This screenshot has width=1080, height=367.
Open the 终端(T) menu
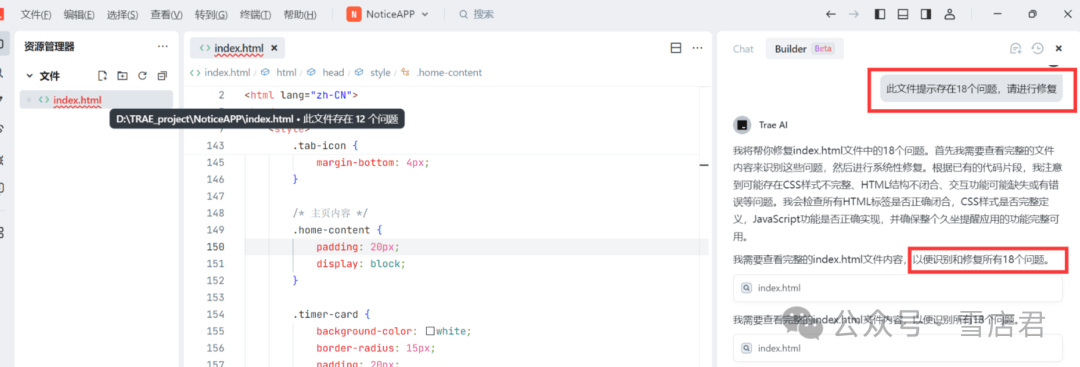point(255,14)
